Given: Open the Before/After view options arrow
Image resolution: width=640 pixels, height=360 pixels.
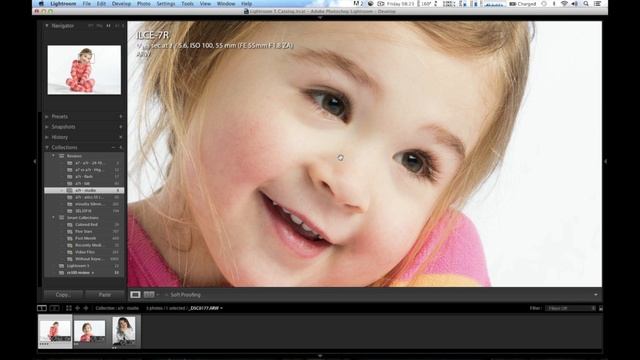Looking at the screenshot, I should (x=158, y=295).
